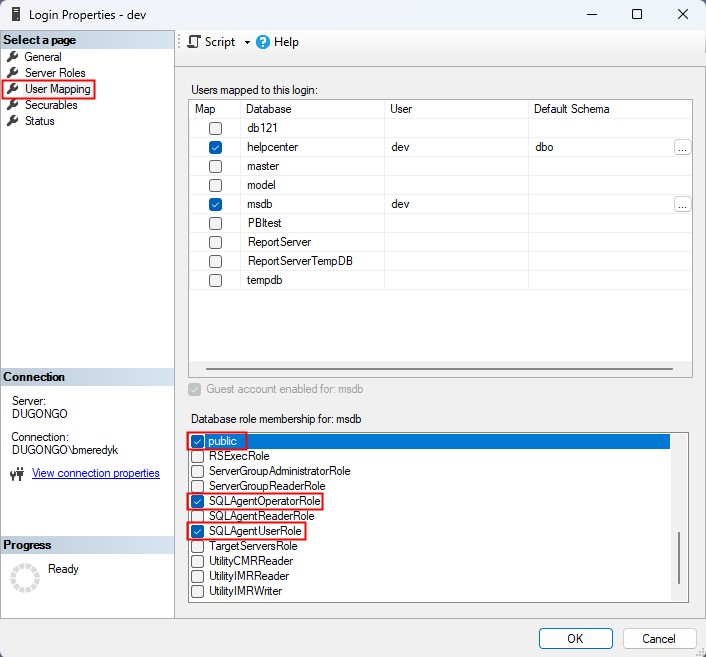Uncheck the msdb map checkbox
This screenshot has height=657, width=706.
pos(215,204)
